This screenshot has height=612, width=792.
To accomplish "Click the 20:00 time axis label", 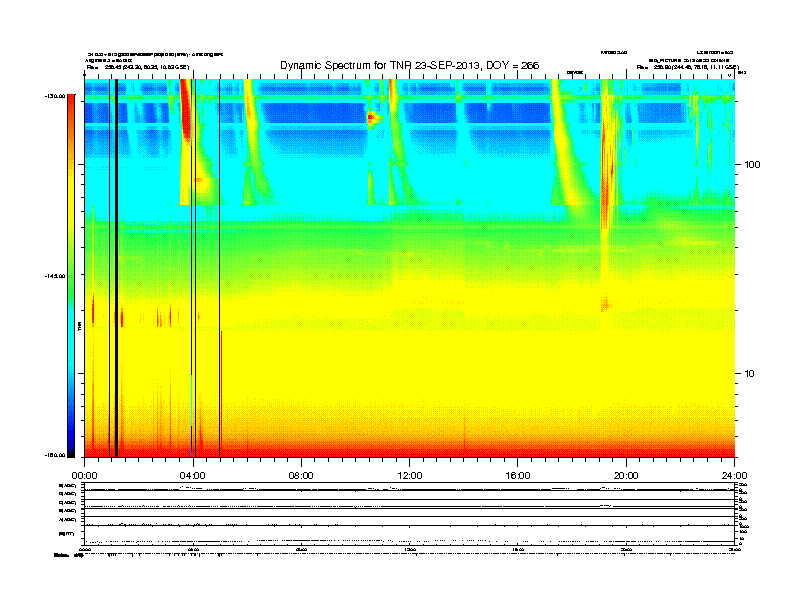I will pyautogui.click(x=626, y=476).
